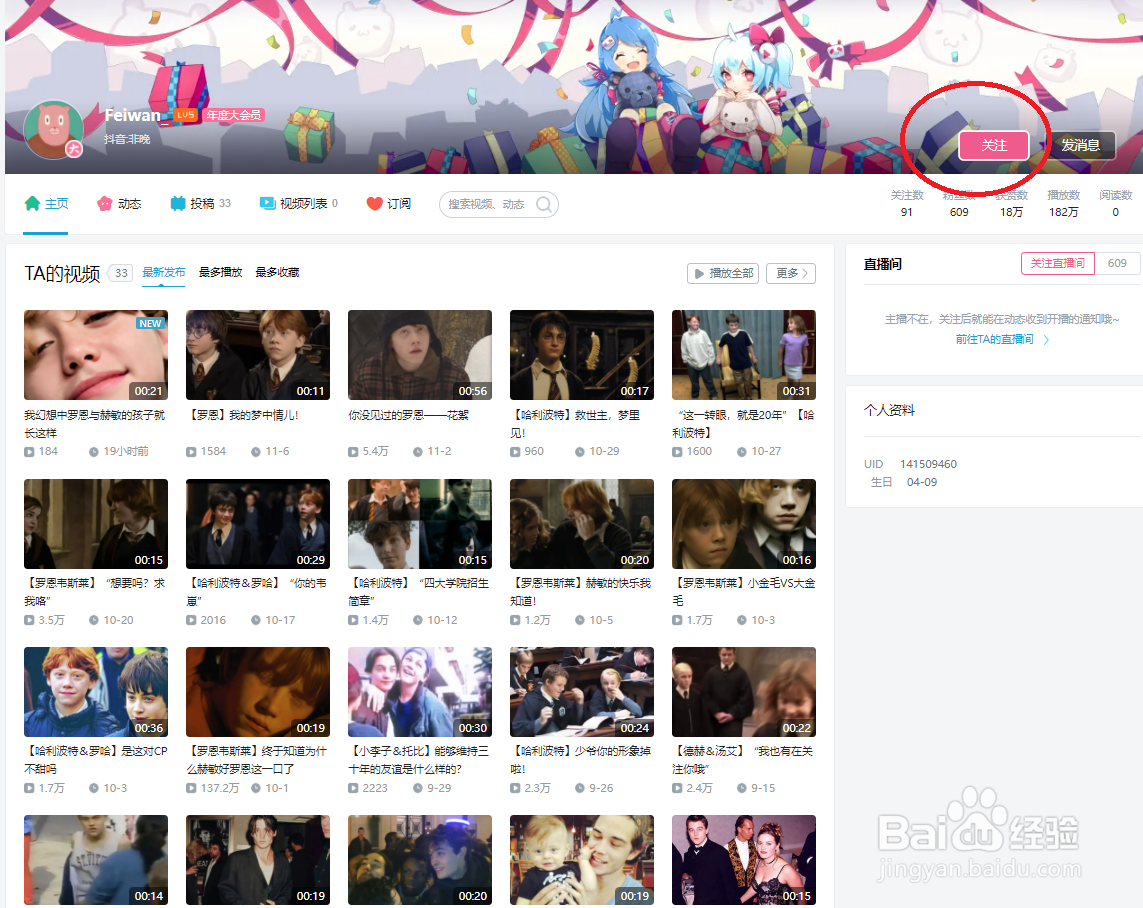This screenshot has height=908, width=1143.
Task: Open video title “这一转眼，就是20年”
Action: pyautogui.click(x=744, y=423)
